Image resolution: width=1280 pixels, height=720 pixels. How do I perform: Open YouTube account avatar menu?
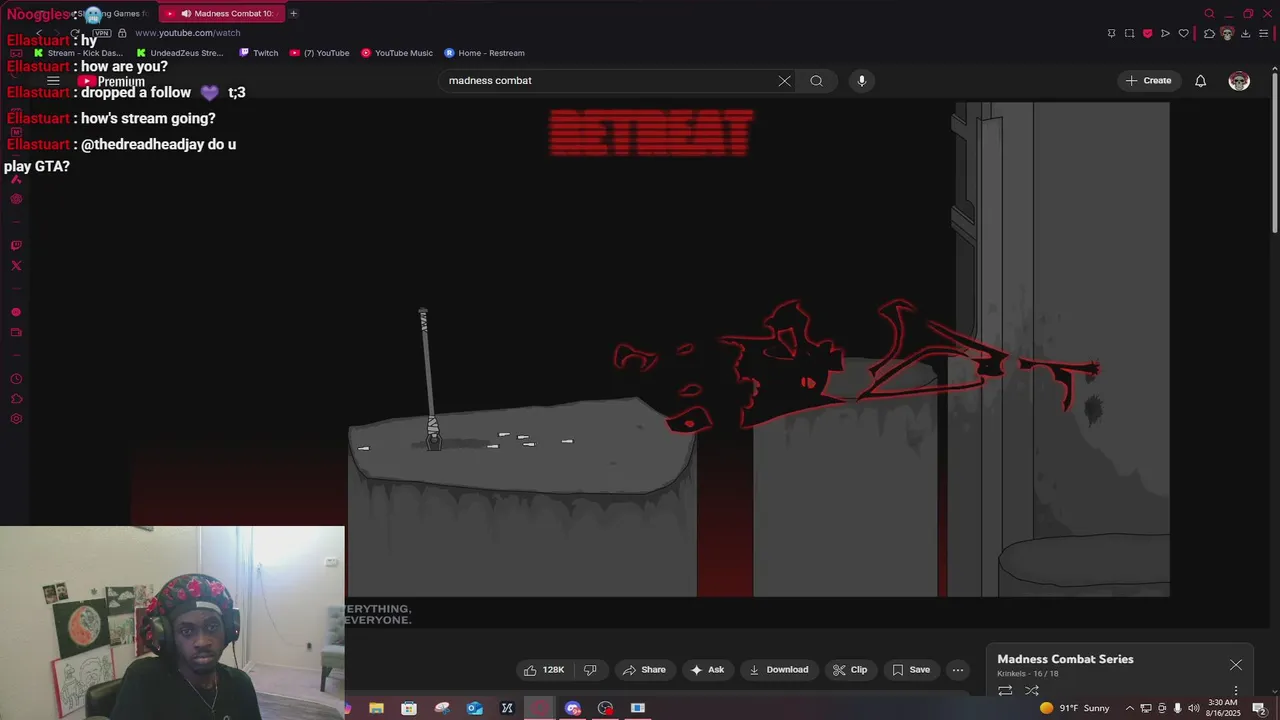point(1239,81)
